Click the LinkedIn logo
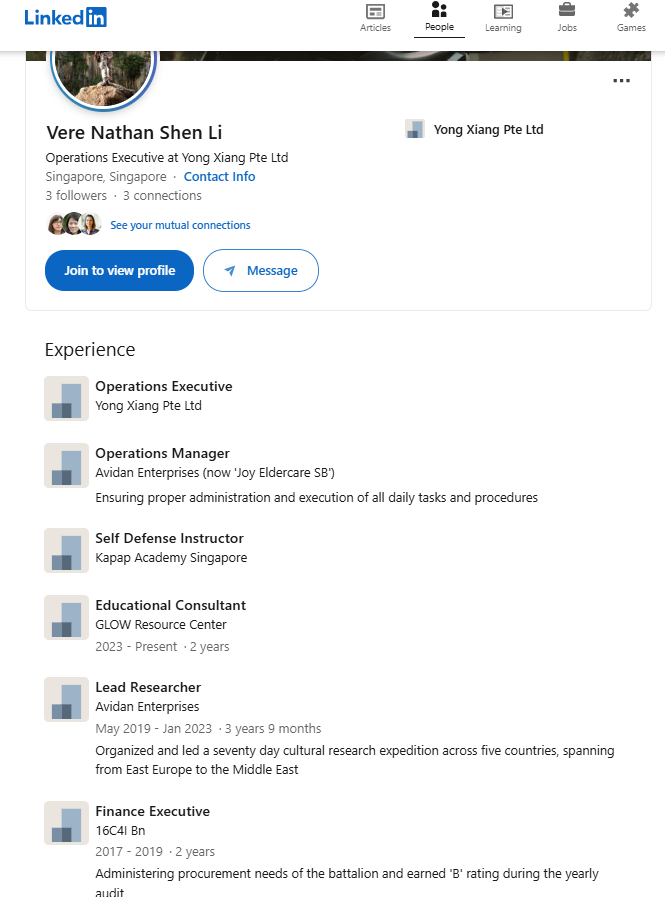This screenshot has width=665, height=897. (x=66, y=17)
